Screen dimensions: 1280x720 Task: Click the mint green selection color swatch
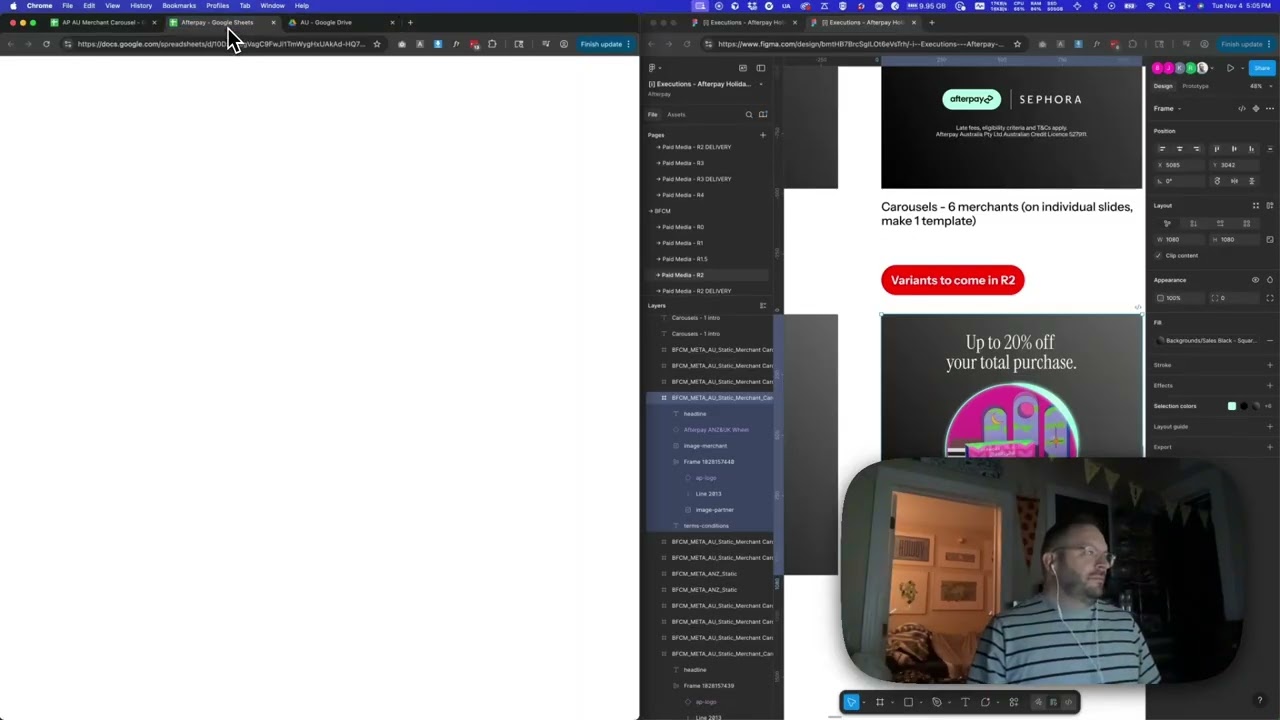pos(1232,406)
